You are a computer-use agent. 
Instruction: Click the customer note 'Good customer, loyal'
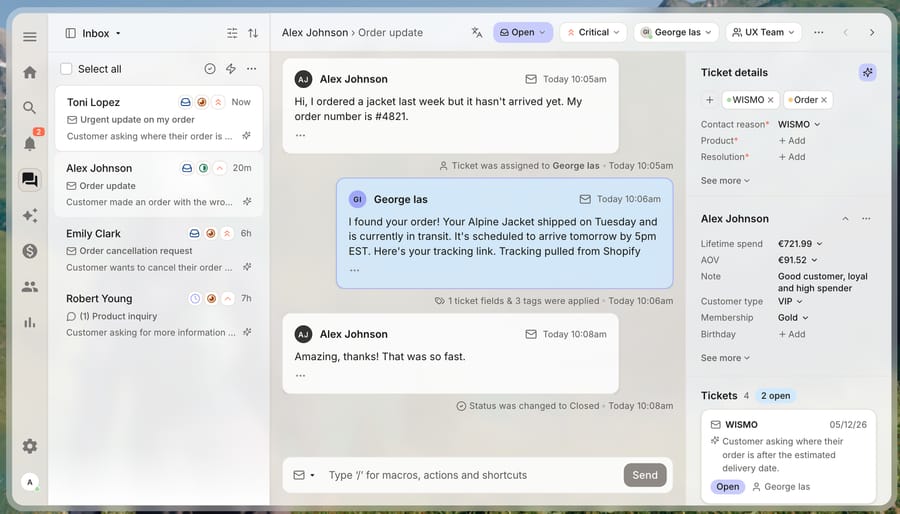click(x=823, y=282)
